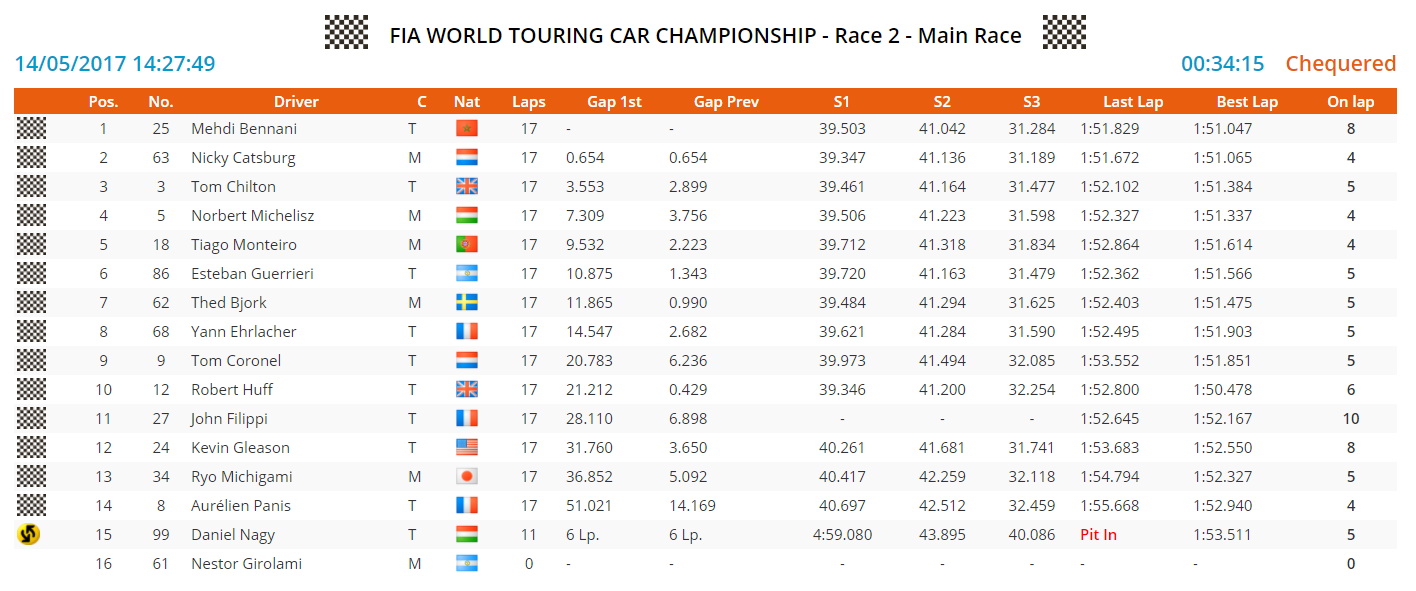The image size is (1416, 591).
Task: Toggle the checkered flag indicator on Esteban Guerrieri's row
Action: tap(31, 273)
